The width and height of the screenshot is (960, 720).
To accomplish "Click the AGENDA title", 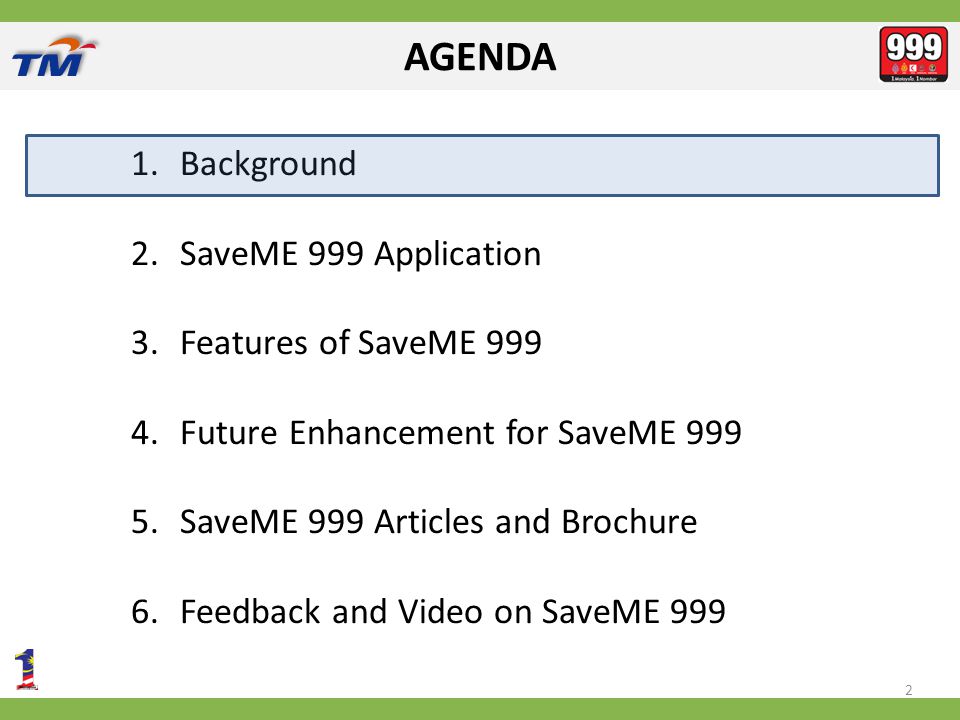I will pos(480,57).
